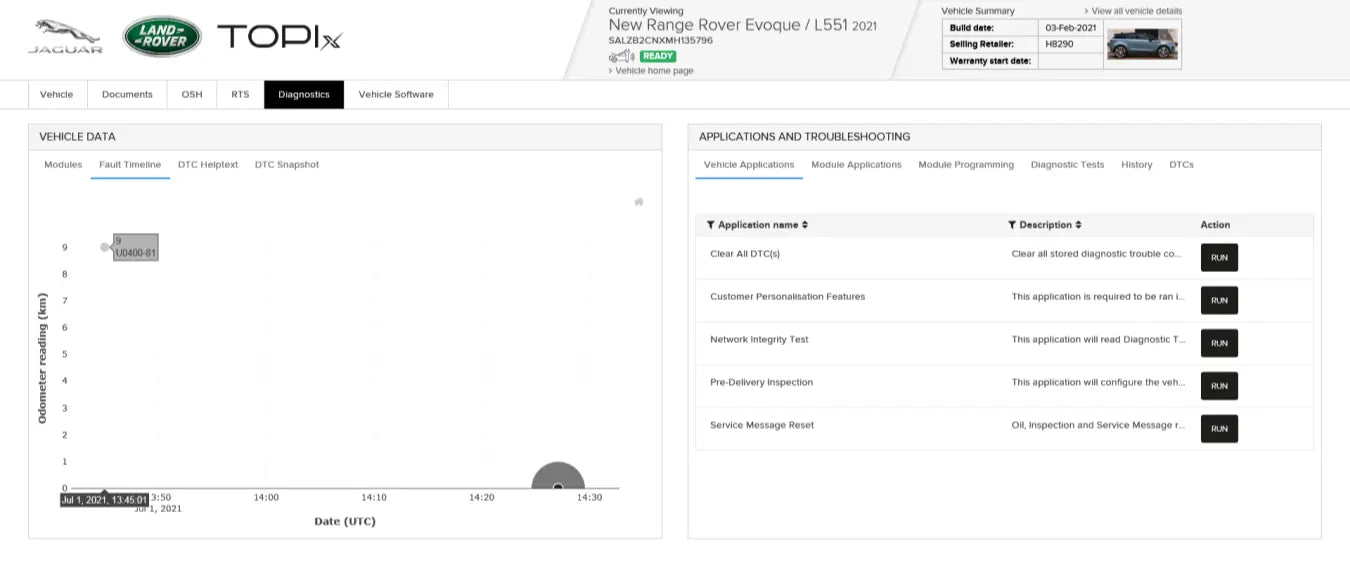Click the vehicle connection status icon
Image resolution: width=1350 pixels, height=568 pixels.
click(622, 57)
